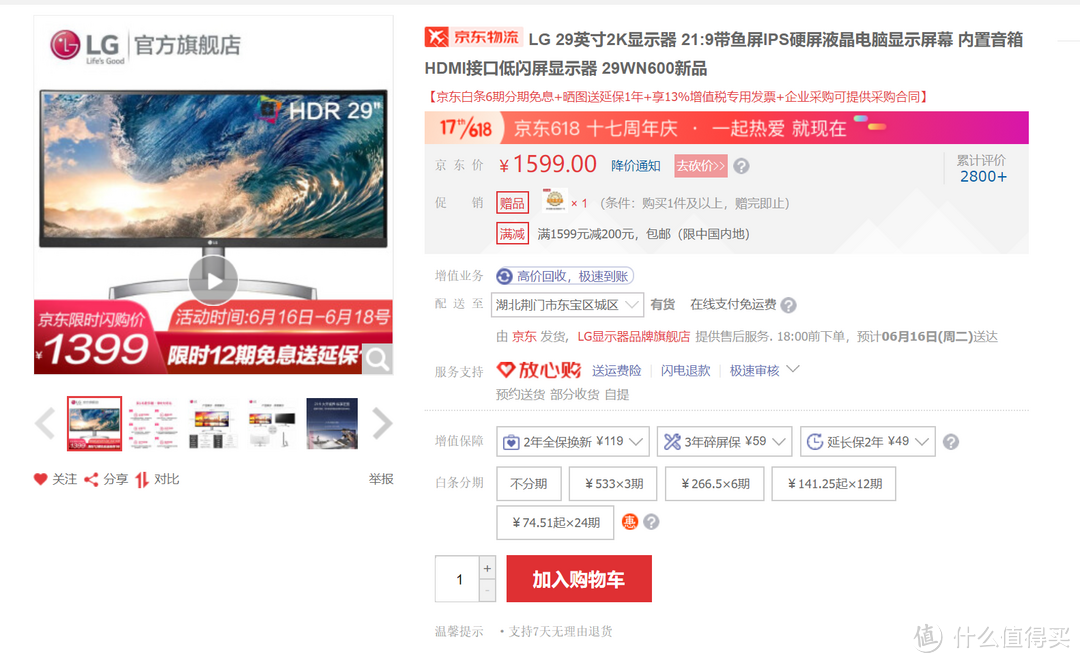Open the 赠品 gift item image

[x=554, y=200]
